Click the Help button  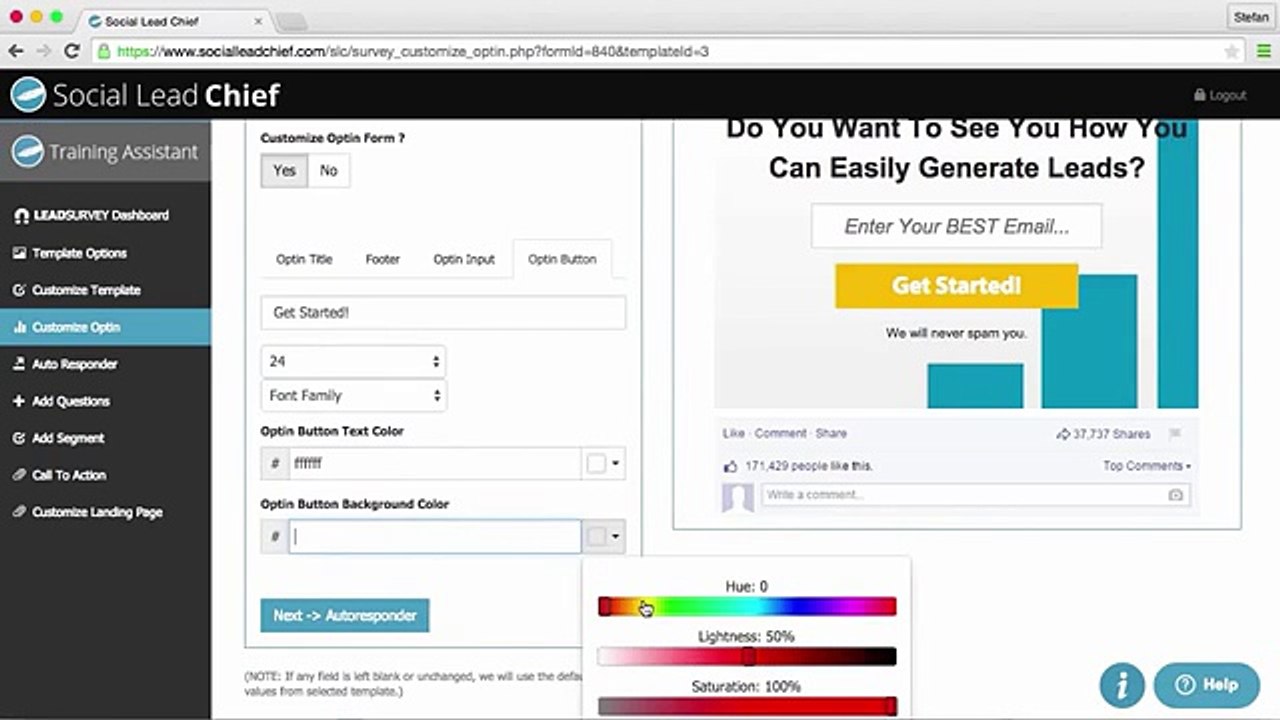coord(1206,685)
